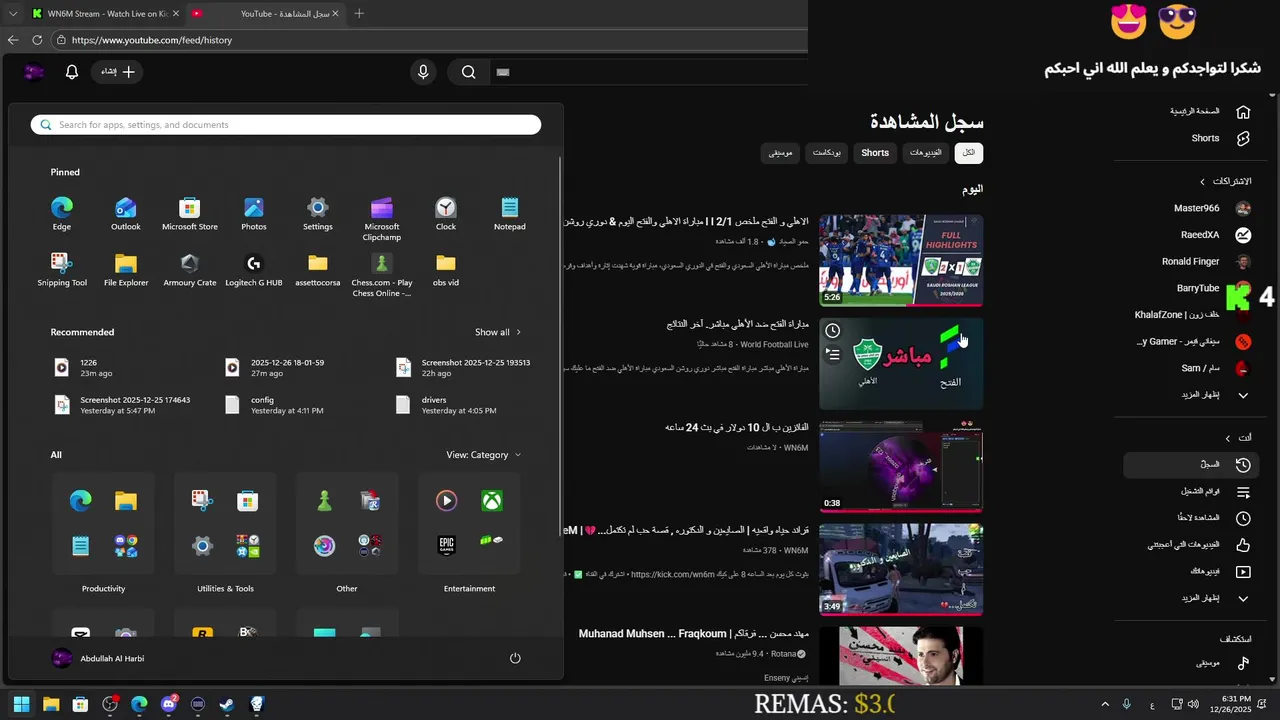Image resolution: width=1280 pixels, height=720 pixels.
Task: Click the إنشاء create button
Action: (x=118, y=72)
